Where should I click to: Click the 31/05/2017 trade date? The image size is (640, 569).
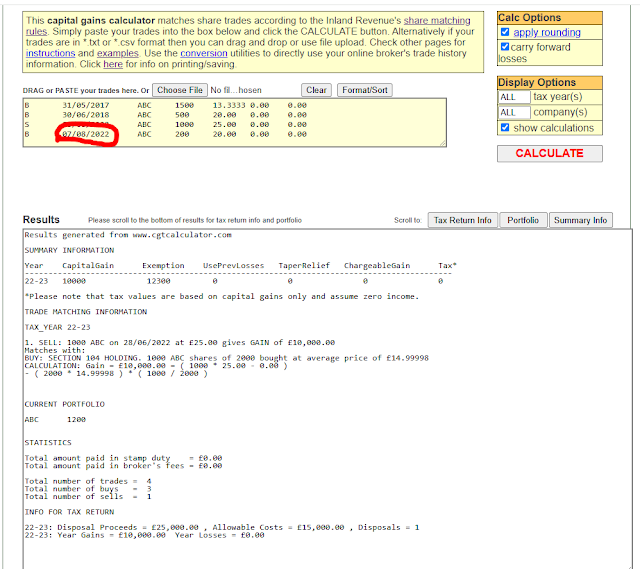pos(85,105)
